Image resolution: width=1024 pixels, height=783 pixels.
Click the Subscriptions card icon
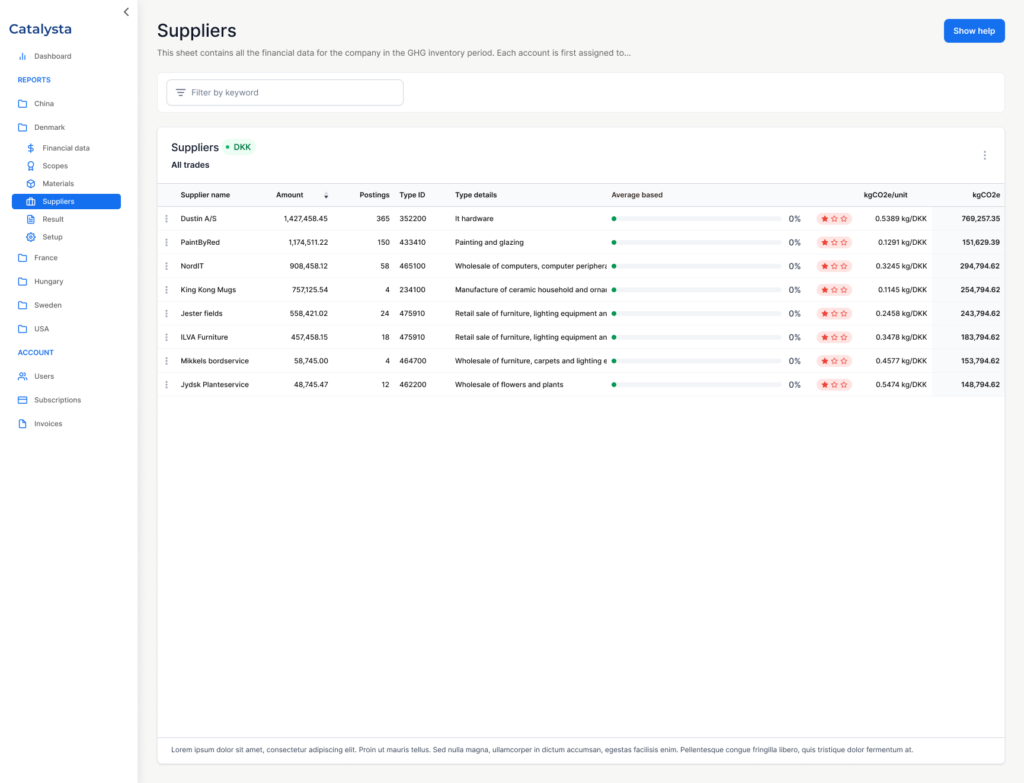click(23, 400)
